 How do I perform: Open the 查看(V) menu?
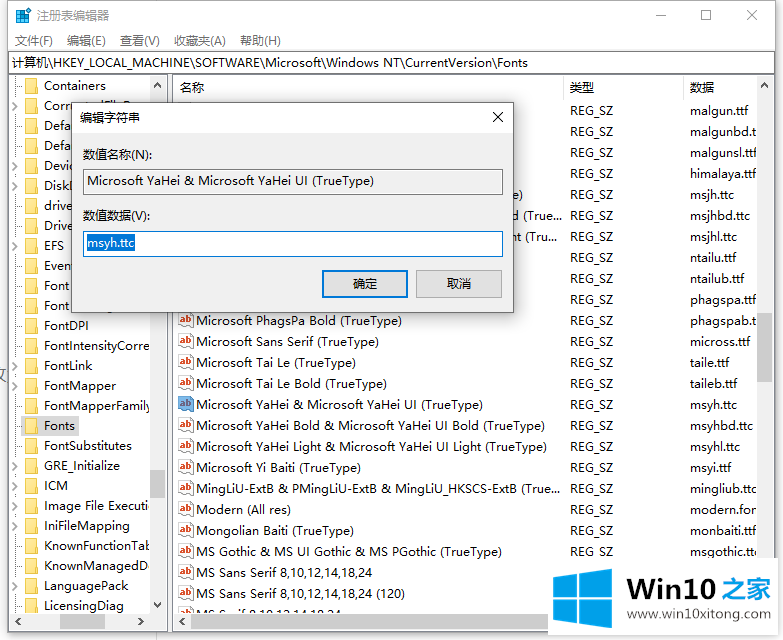tap(139, 40)
